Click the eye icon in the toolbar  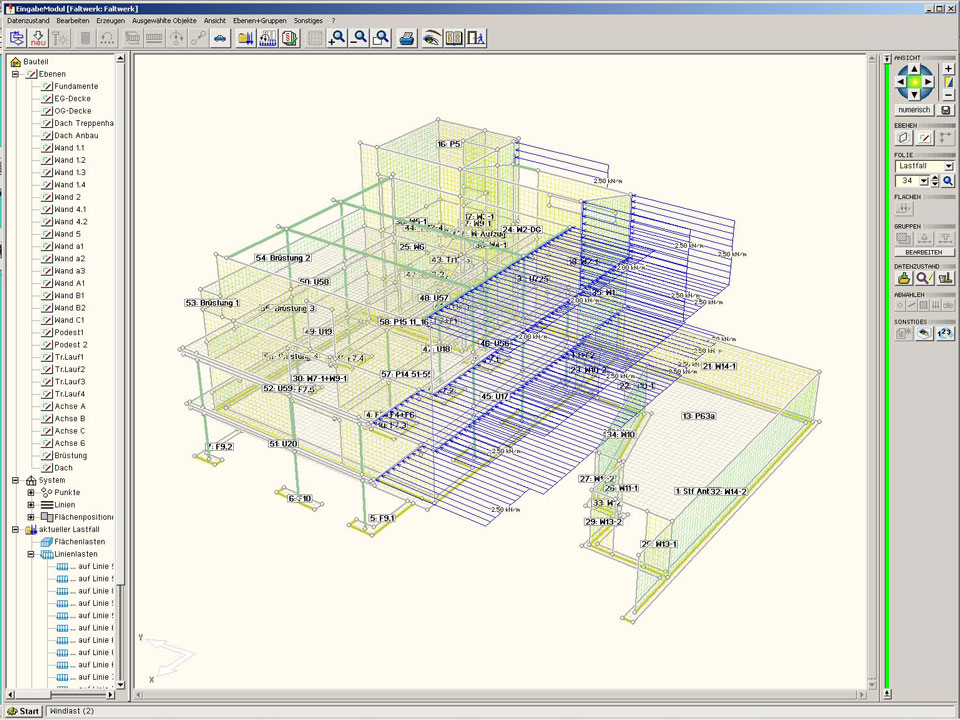431,38
